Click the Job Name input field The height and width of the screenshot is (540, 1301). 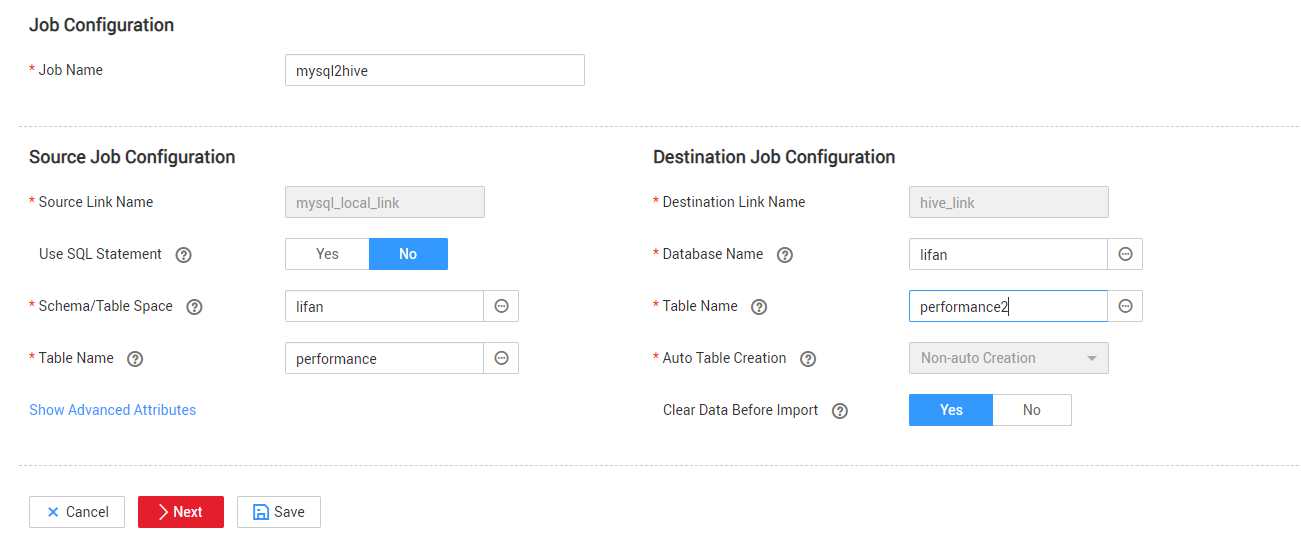coord(434,71)
